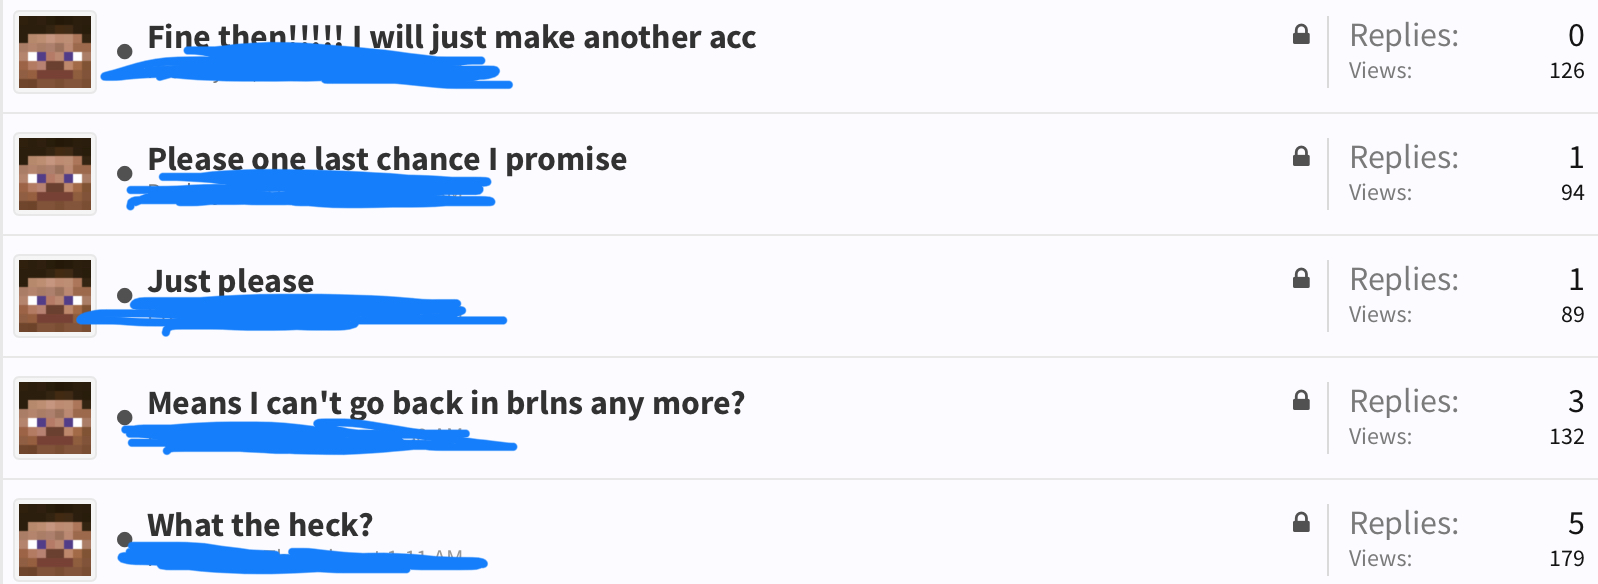Click avatar beside 'Just please' thread
This screenshot has width=1598, height=584.
coord(55,296)
